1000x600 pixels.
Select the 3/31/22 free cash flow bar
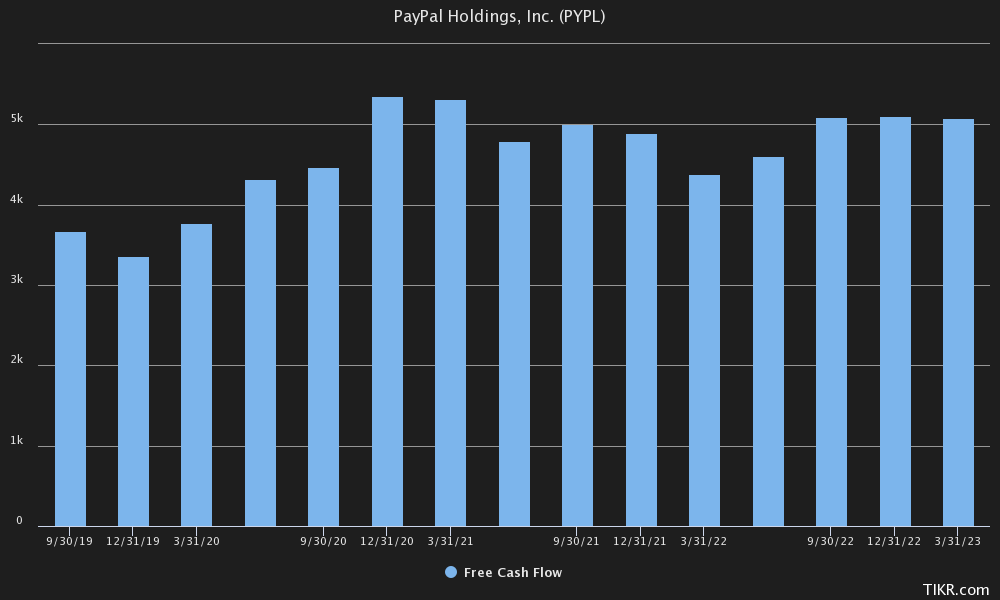tap(704, 351)
